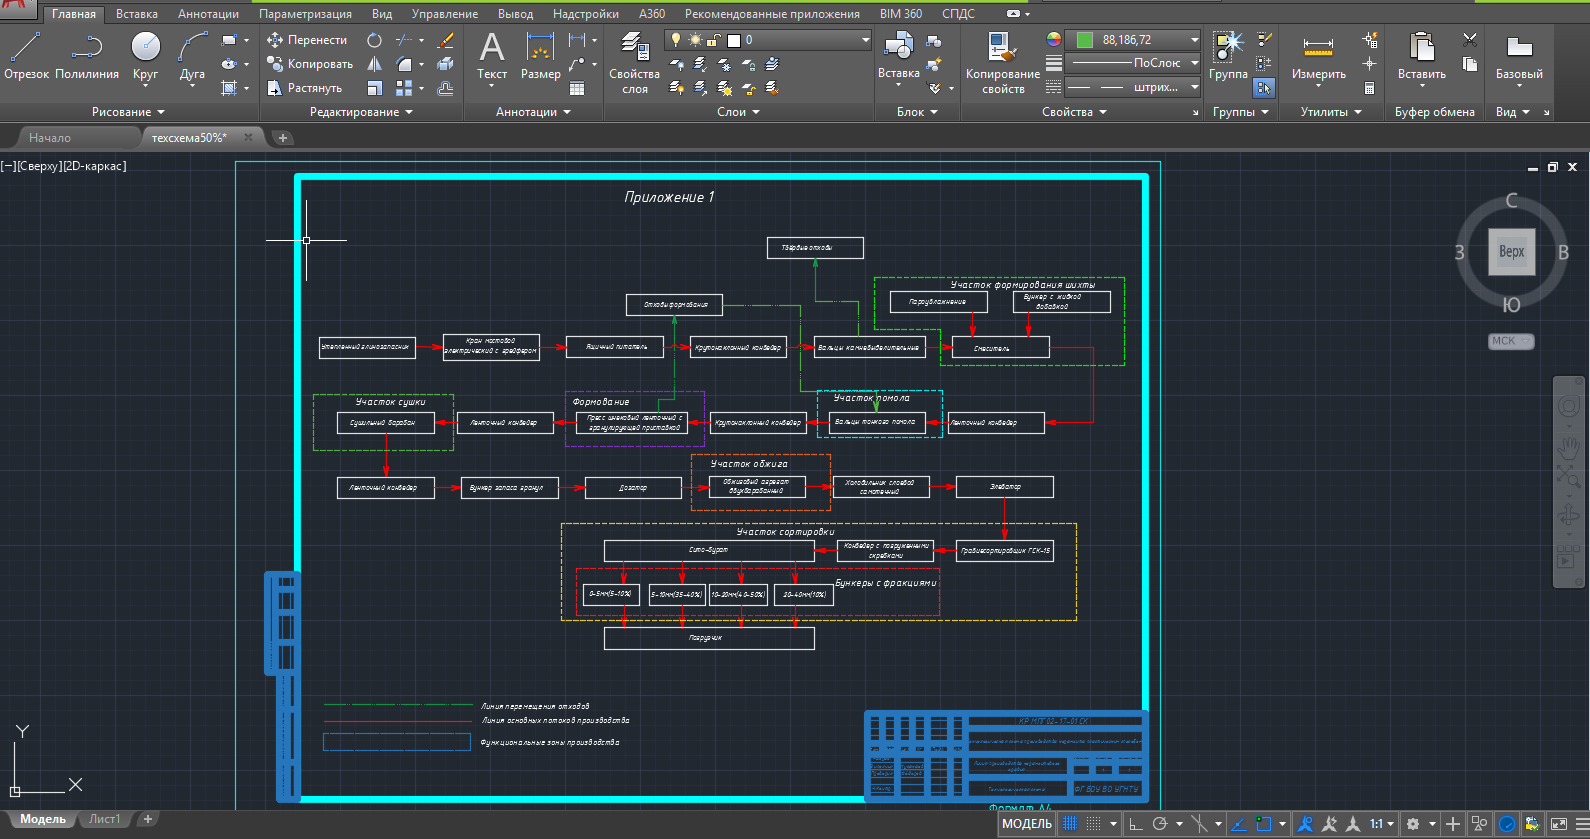
Task: Open the object color dropdown 88,186,72
Action: coord(1132,40)
